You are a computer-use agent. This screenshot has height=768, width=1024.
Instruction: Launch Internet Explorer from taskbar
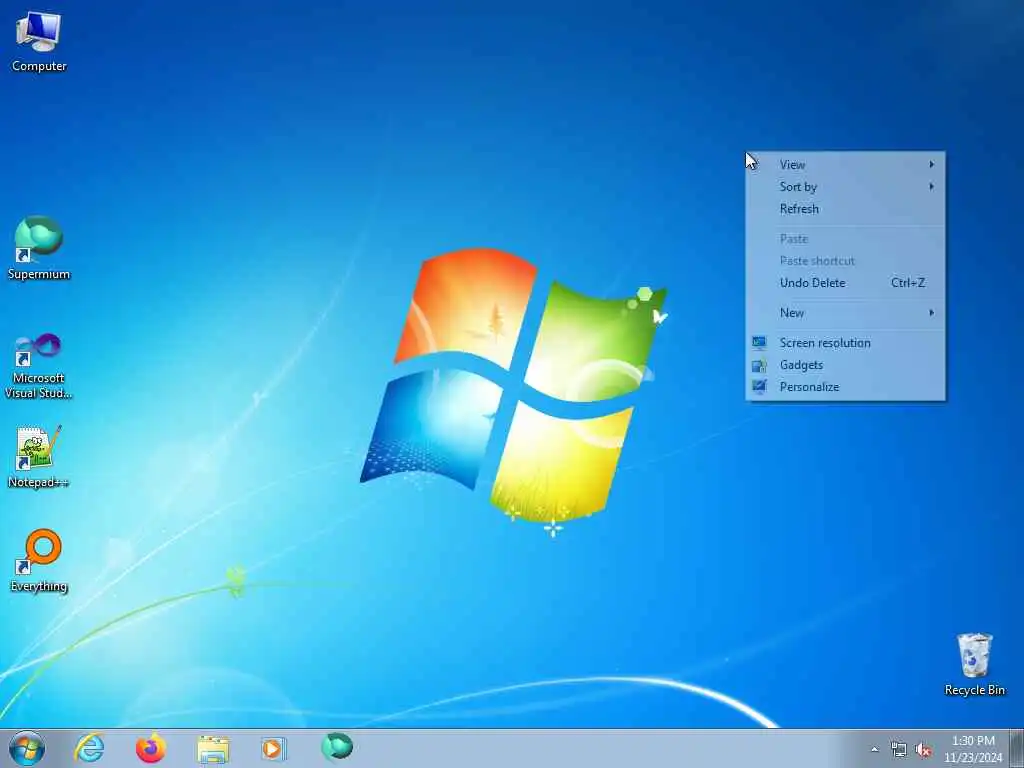[89, 748]
